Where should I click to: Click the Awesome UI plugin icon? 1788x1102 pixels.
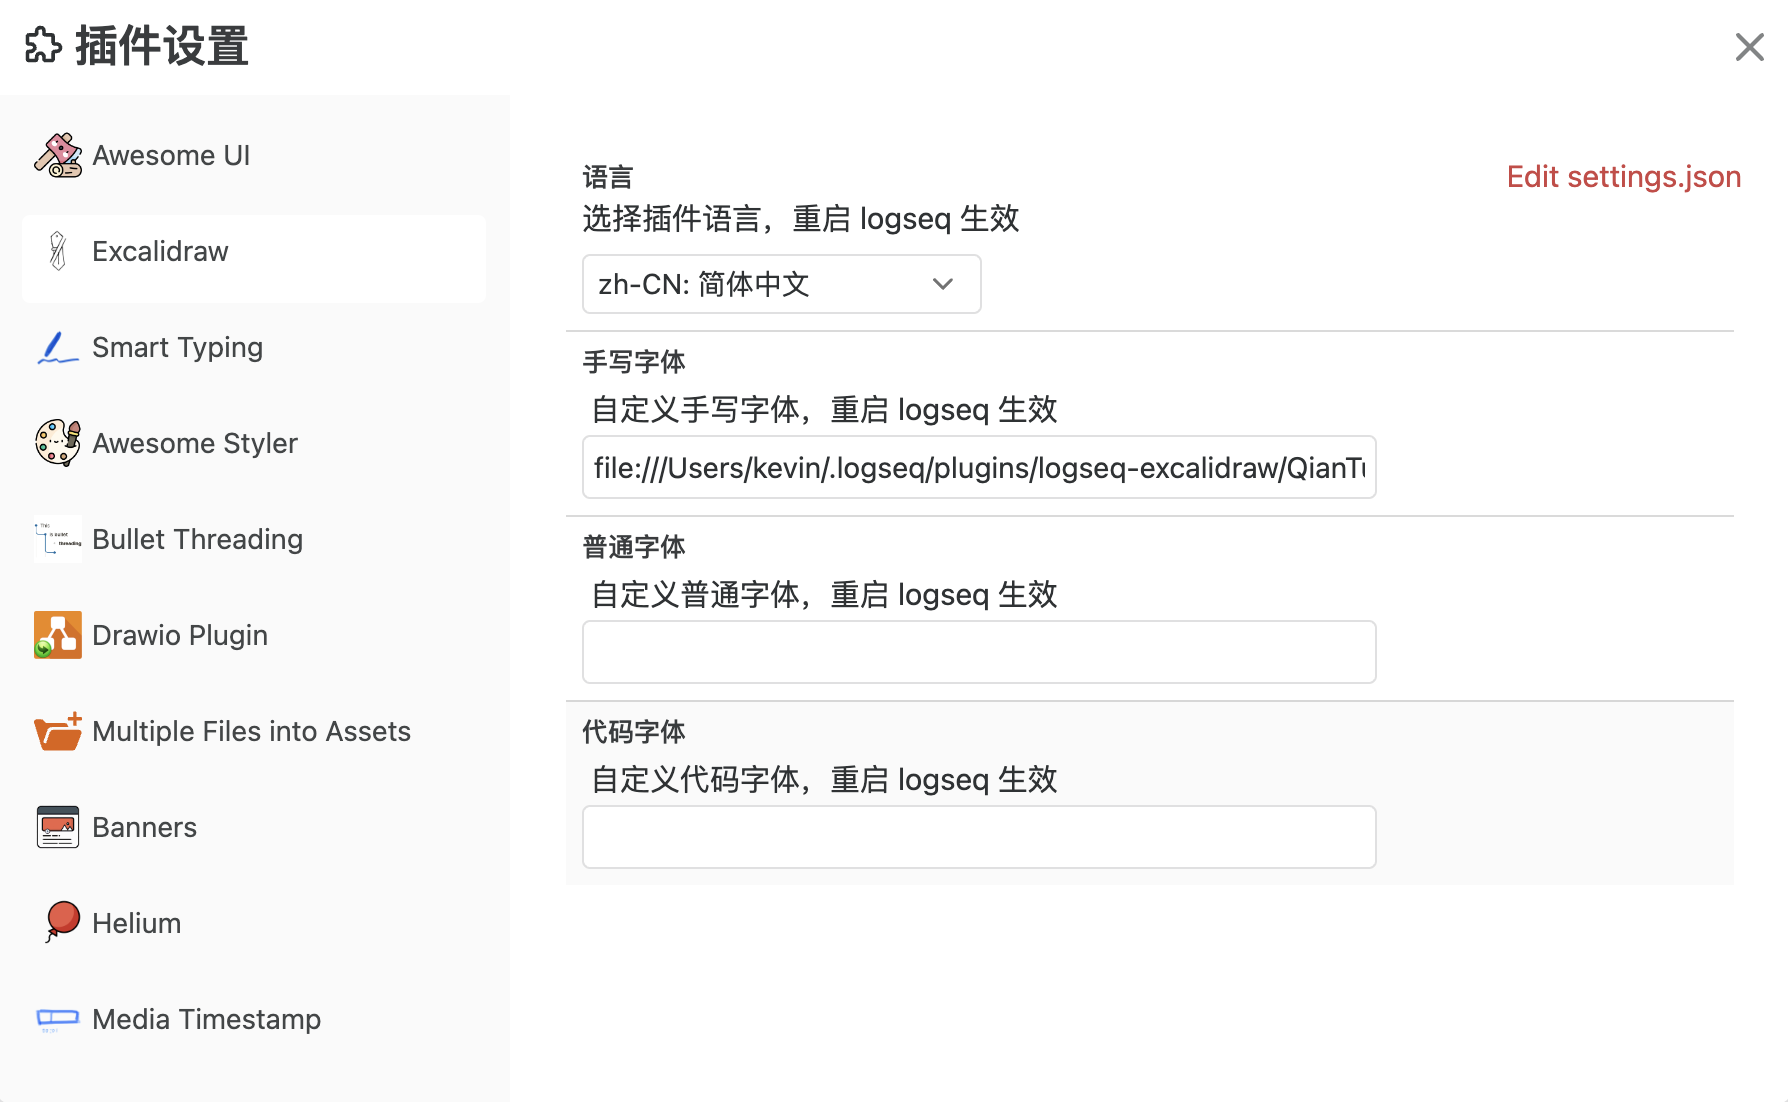[58, 155]
